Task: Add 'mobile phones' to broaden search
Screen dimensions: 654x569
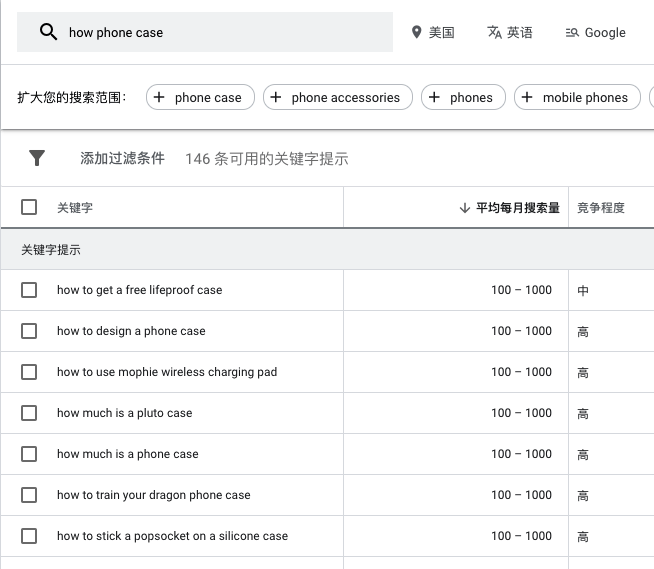Action: pyautogui.click(x=577, y=97)
